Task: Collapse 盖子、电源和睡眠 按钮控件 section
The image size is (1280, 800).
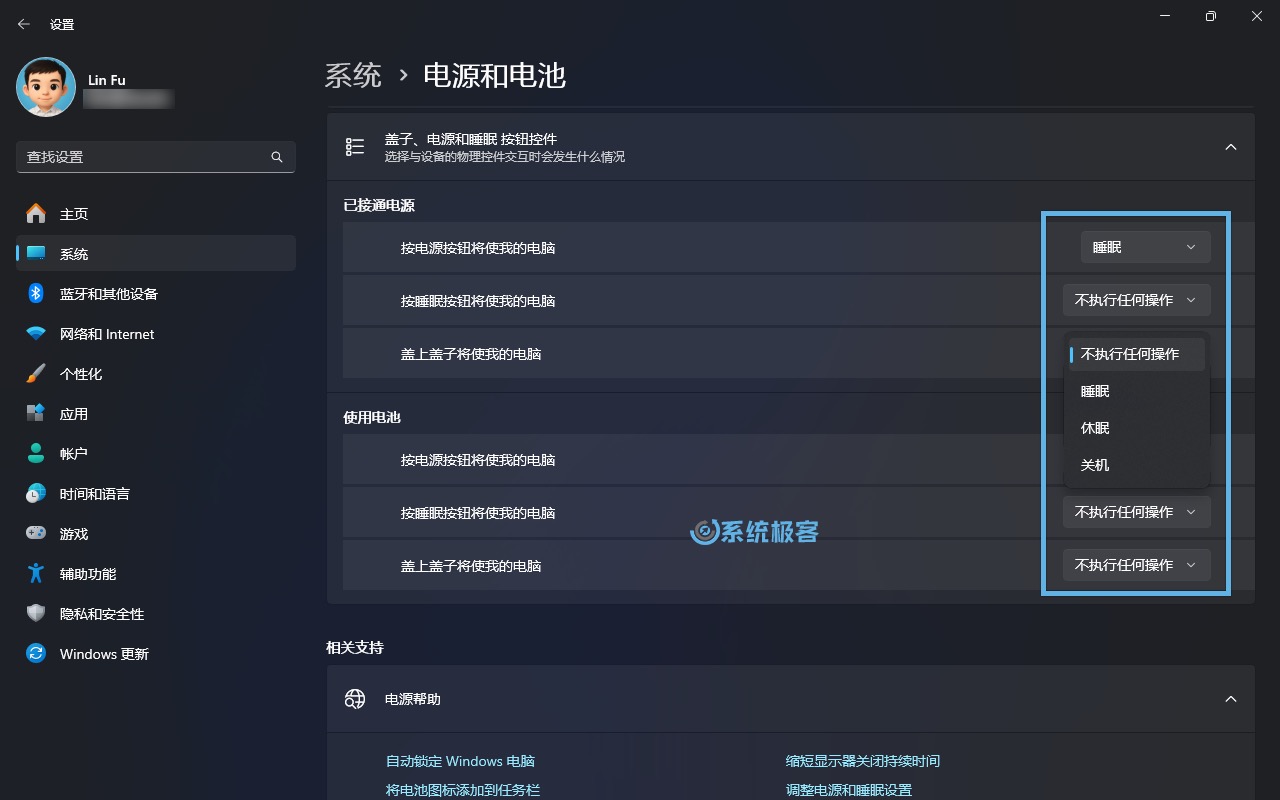Action: click(1231, 147)
